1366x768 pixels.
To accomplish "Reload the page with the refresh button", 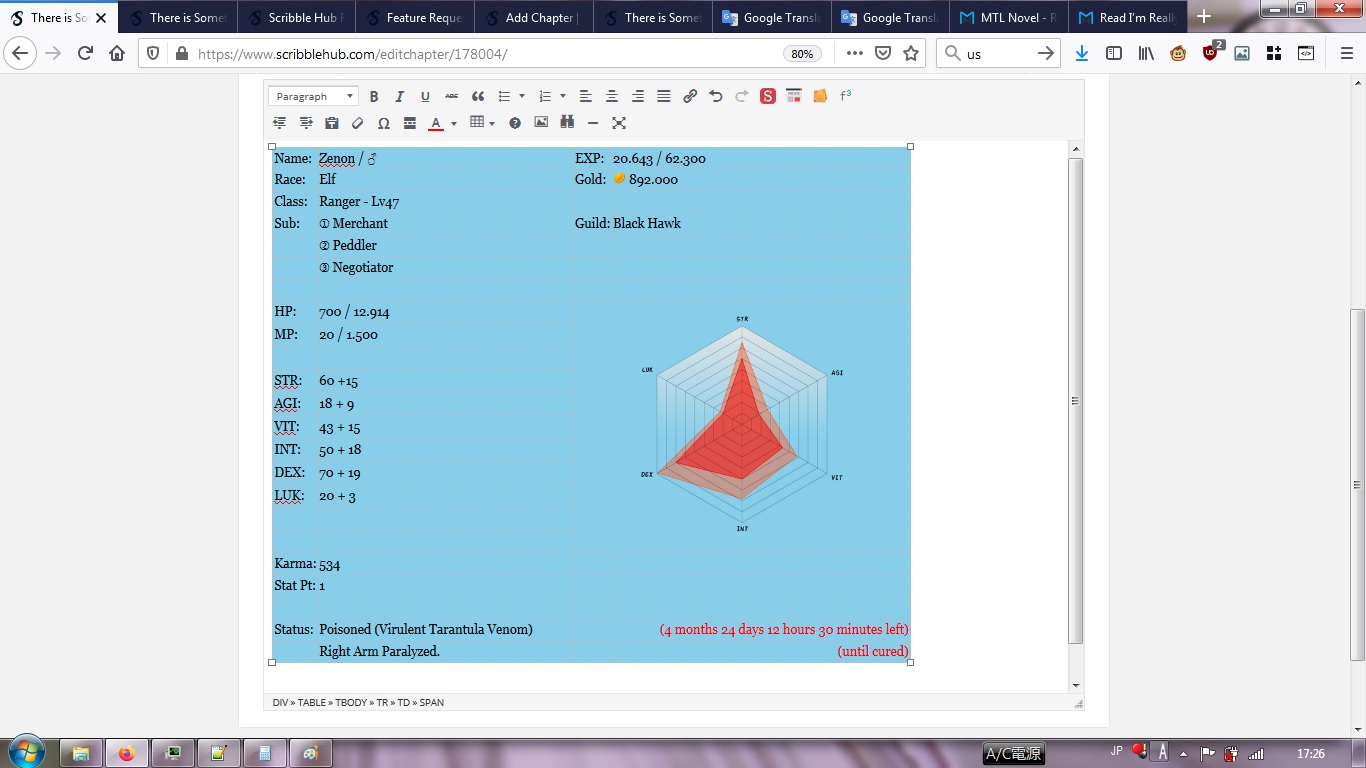I will (85, 54).
